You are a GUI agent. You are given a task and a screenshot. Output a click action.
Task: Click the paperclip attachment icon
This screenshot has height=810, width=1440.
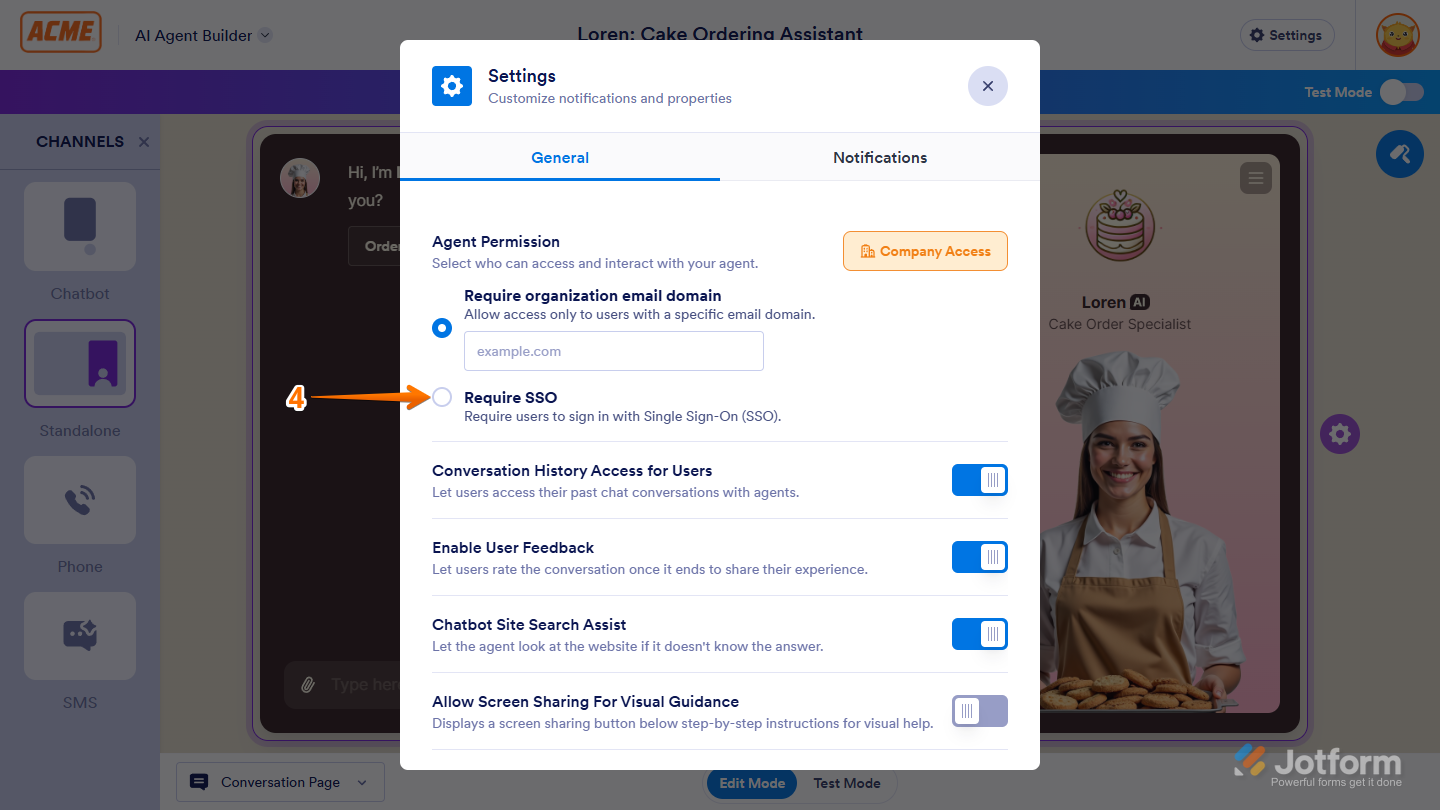[308, 685]
